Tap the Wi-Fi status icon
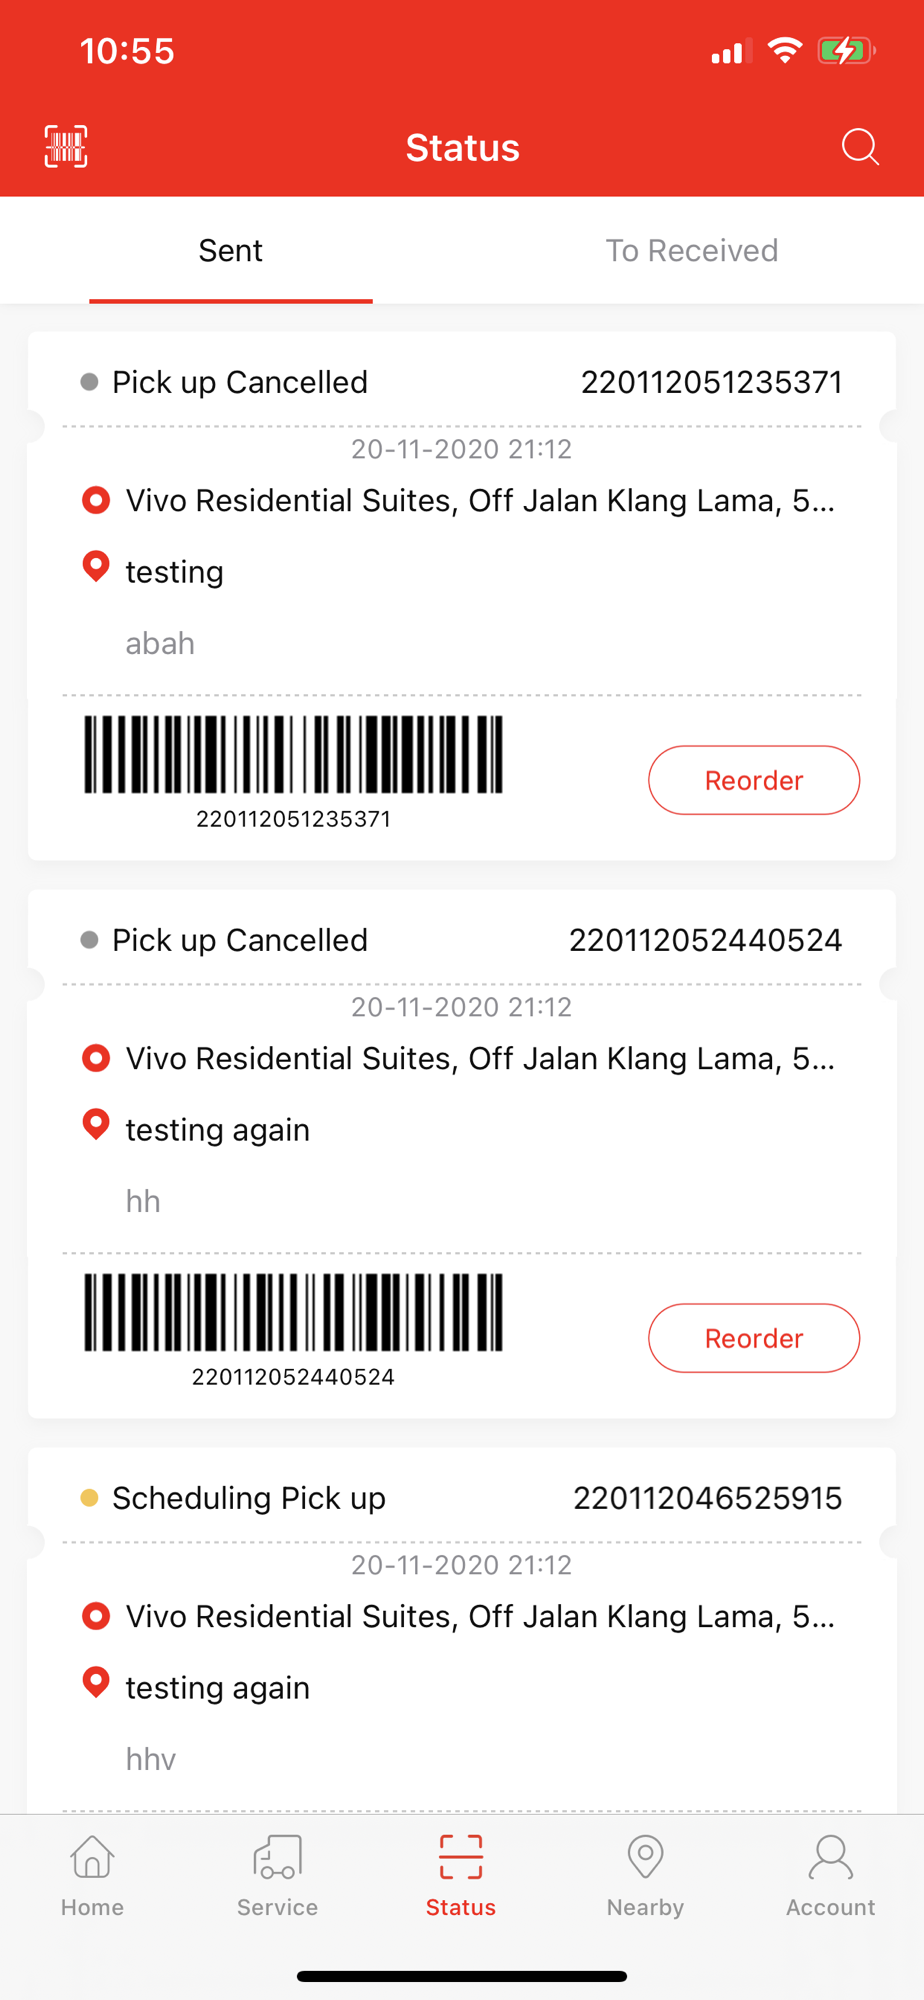 coord(785,51)
